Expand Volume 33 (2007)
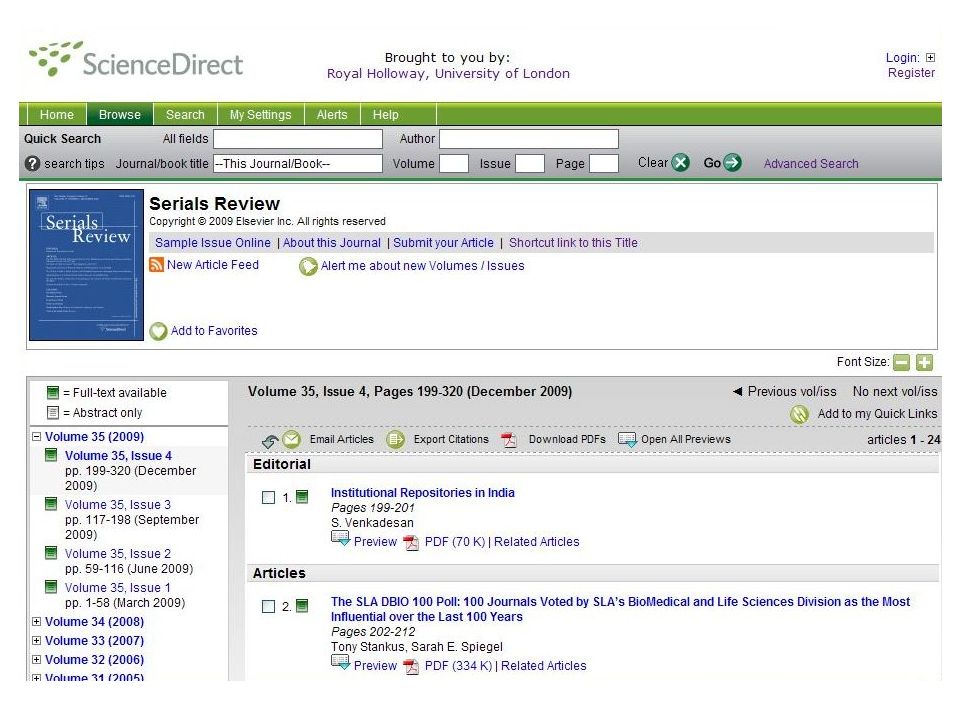This screenshot has width=960, height=720. (x=37, y=640)
